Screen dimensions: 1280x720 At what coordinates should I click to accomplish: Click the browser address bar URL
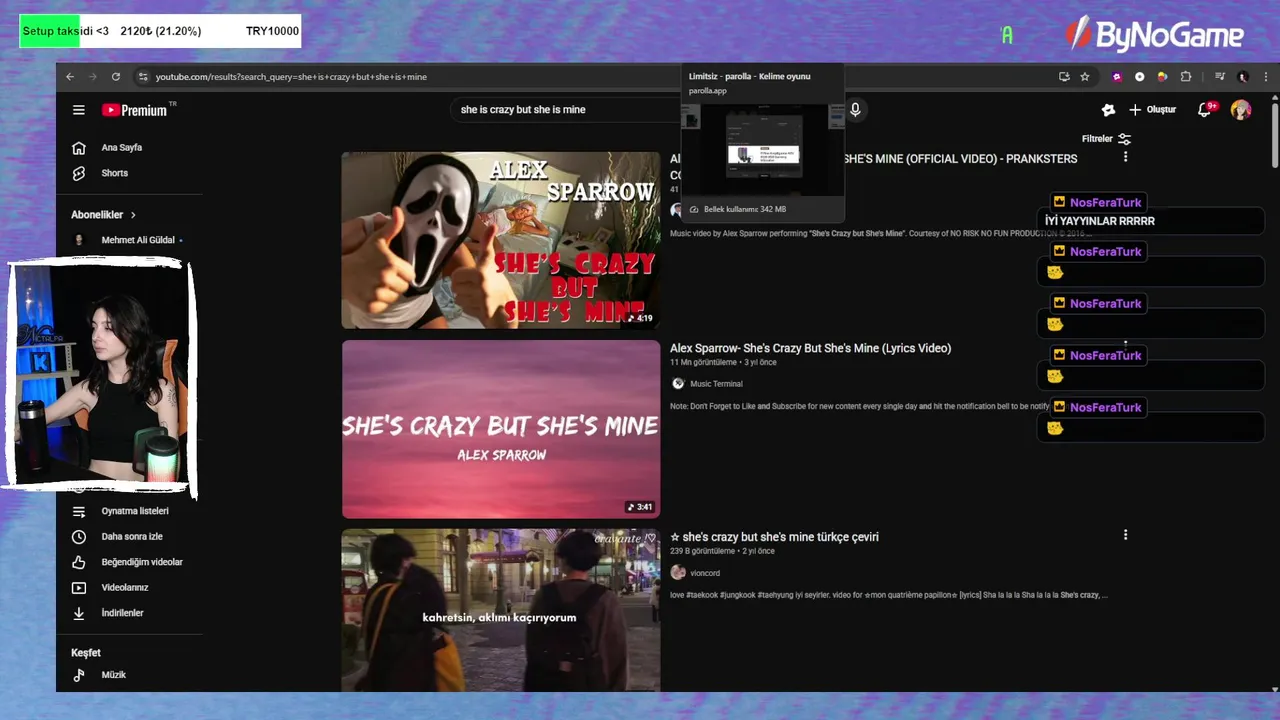[291, 77]
